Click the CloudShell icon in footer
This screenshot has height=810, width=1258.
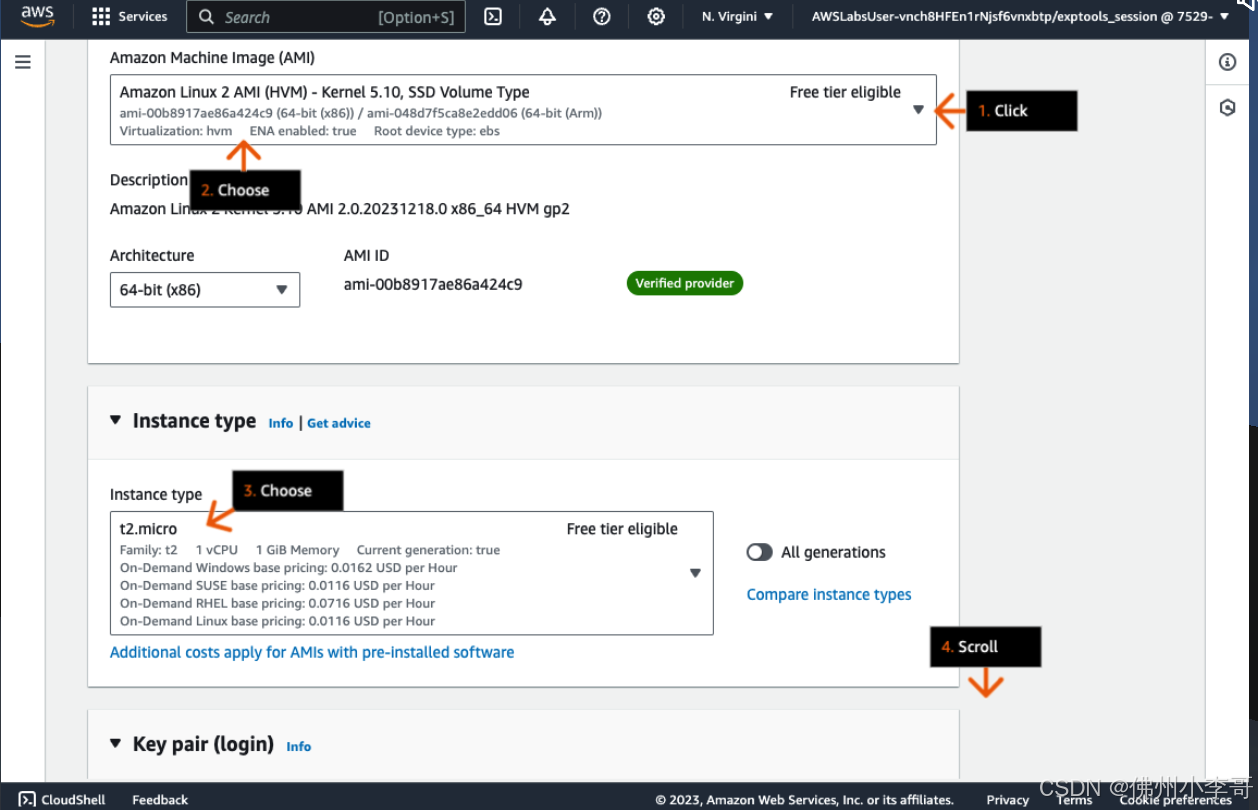pyautogui.click(x=27, y=799)
